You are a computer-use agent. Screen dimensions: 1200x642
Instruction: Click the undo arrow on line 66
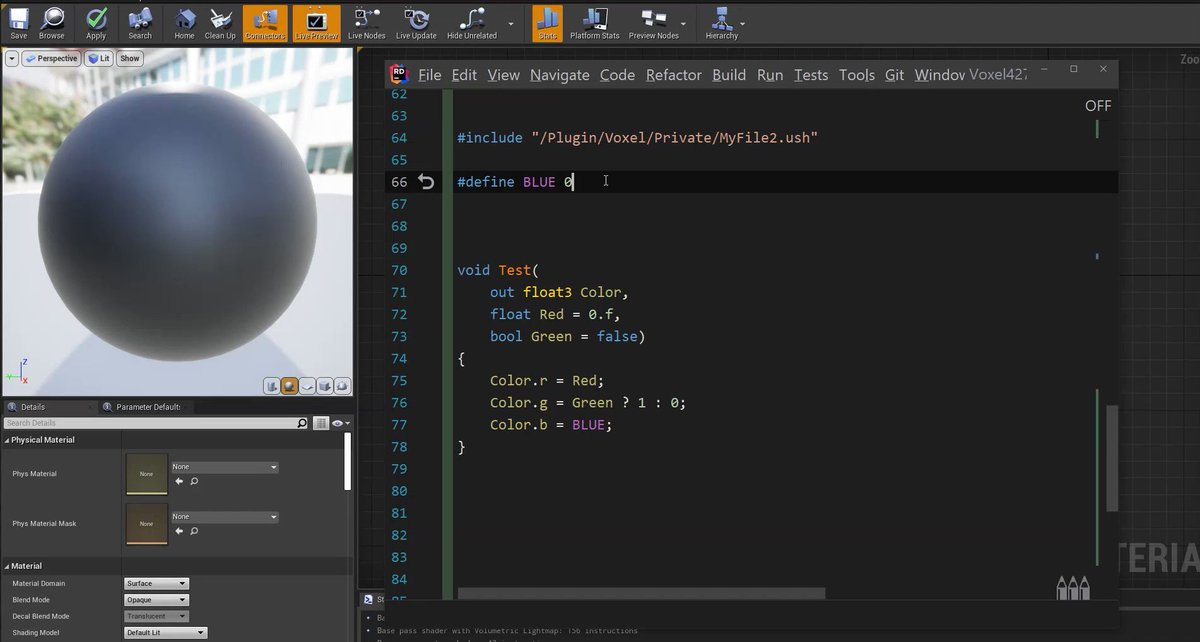point(426,182)
